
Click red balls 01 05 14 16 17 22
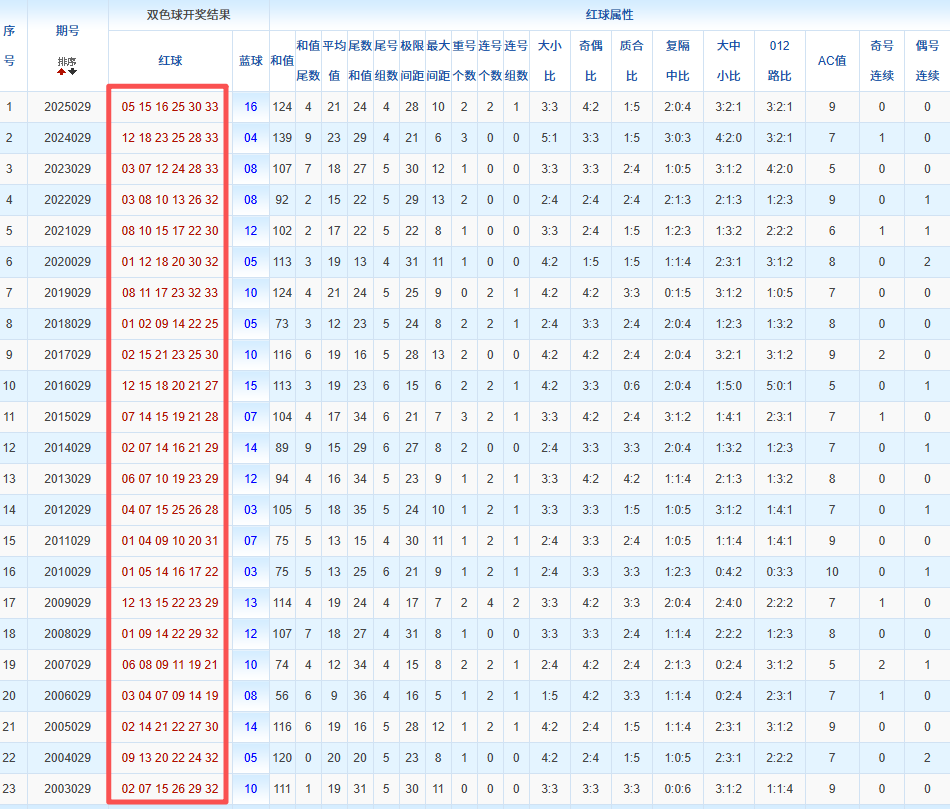(x=170, y=572)
